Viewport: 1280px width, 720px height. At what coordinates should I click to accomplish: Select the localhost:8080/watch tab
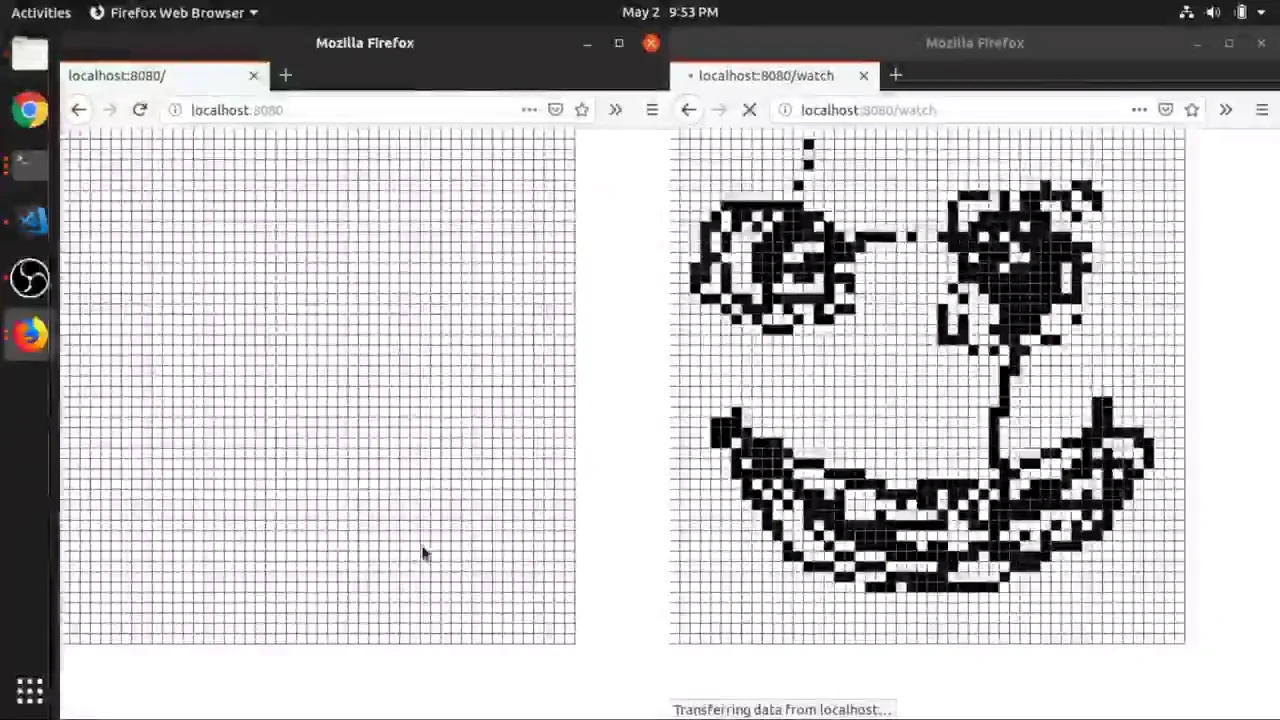click(x=774, y=75)
